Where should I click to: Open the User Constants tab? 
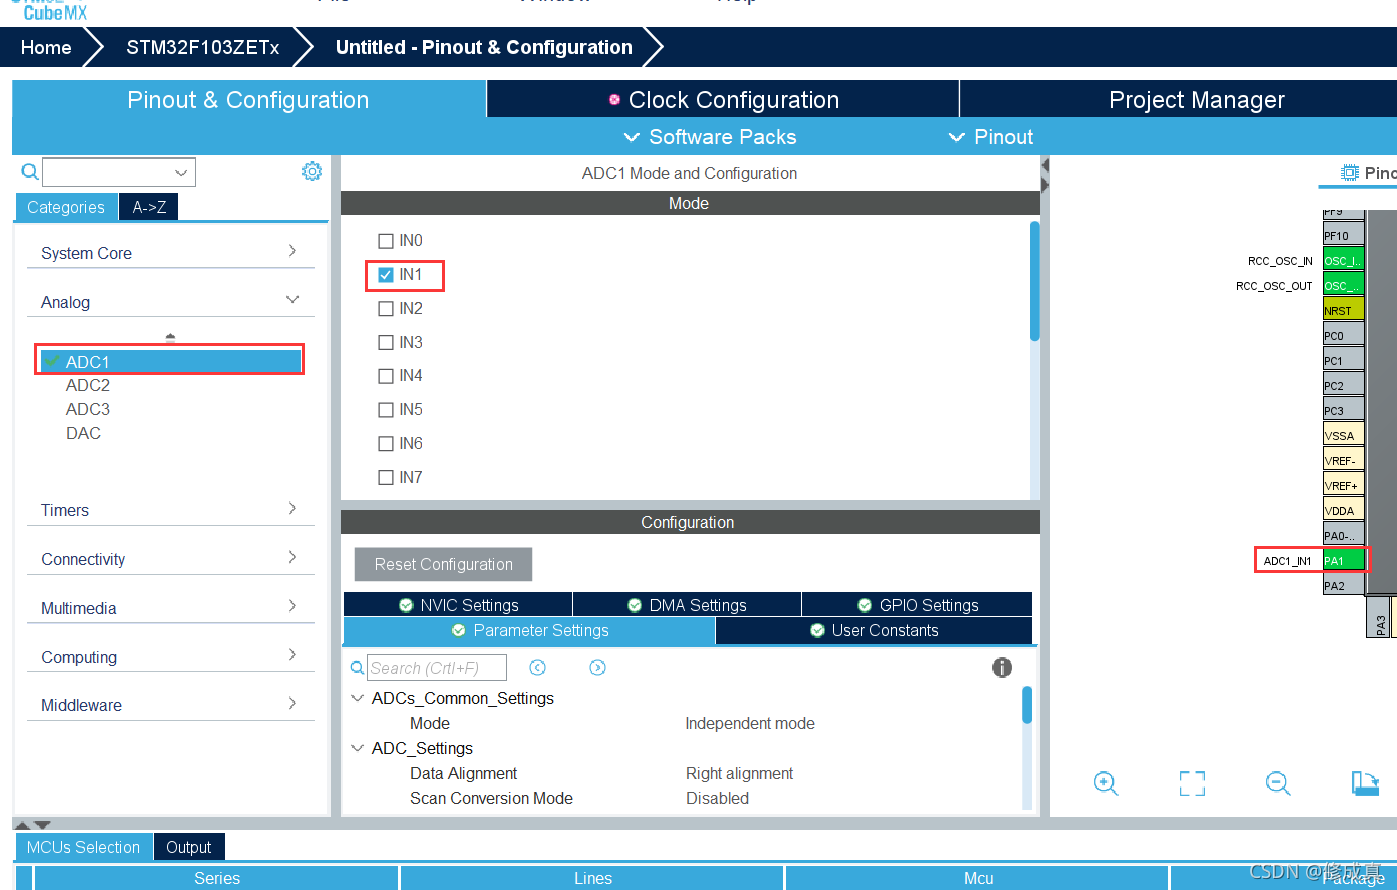click(874, 630)
